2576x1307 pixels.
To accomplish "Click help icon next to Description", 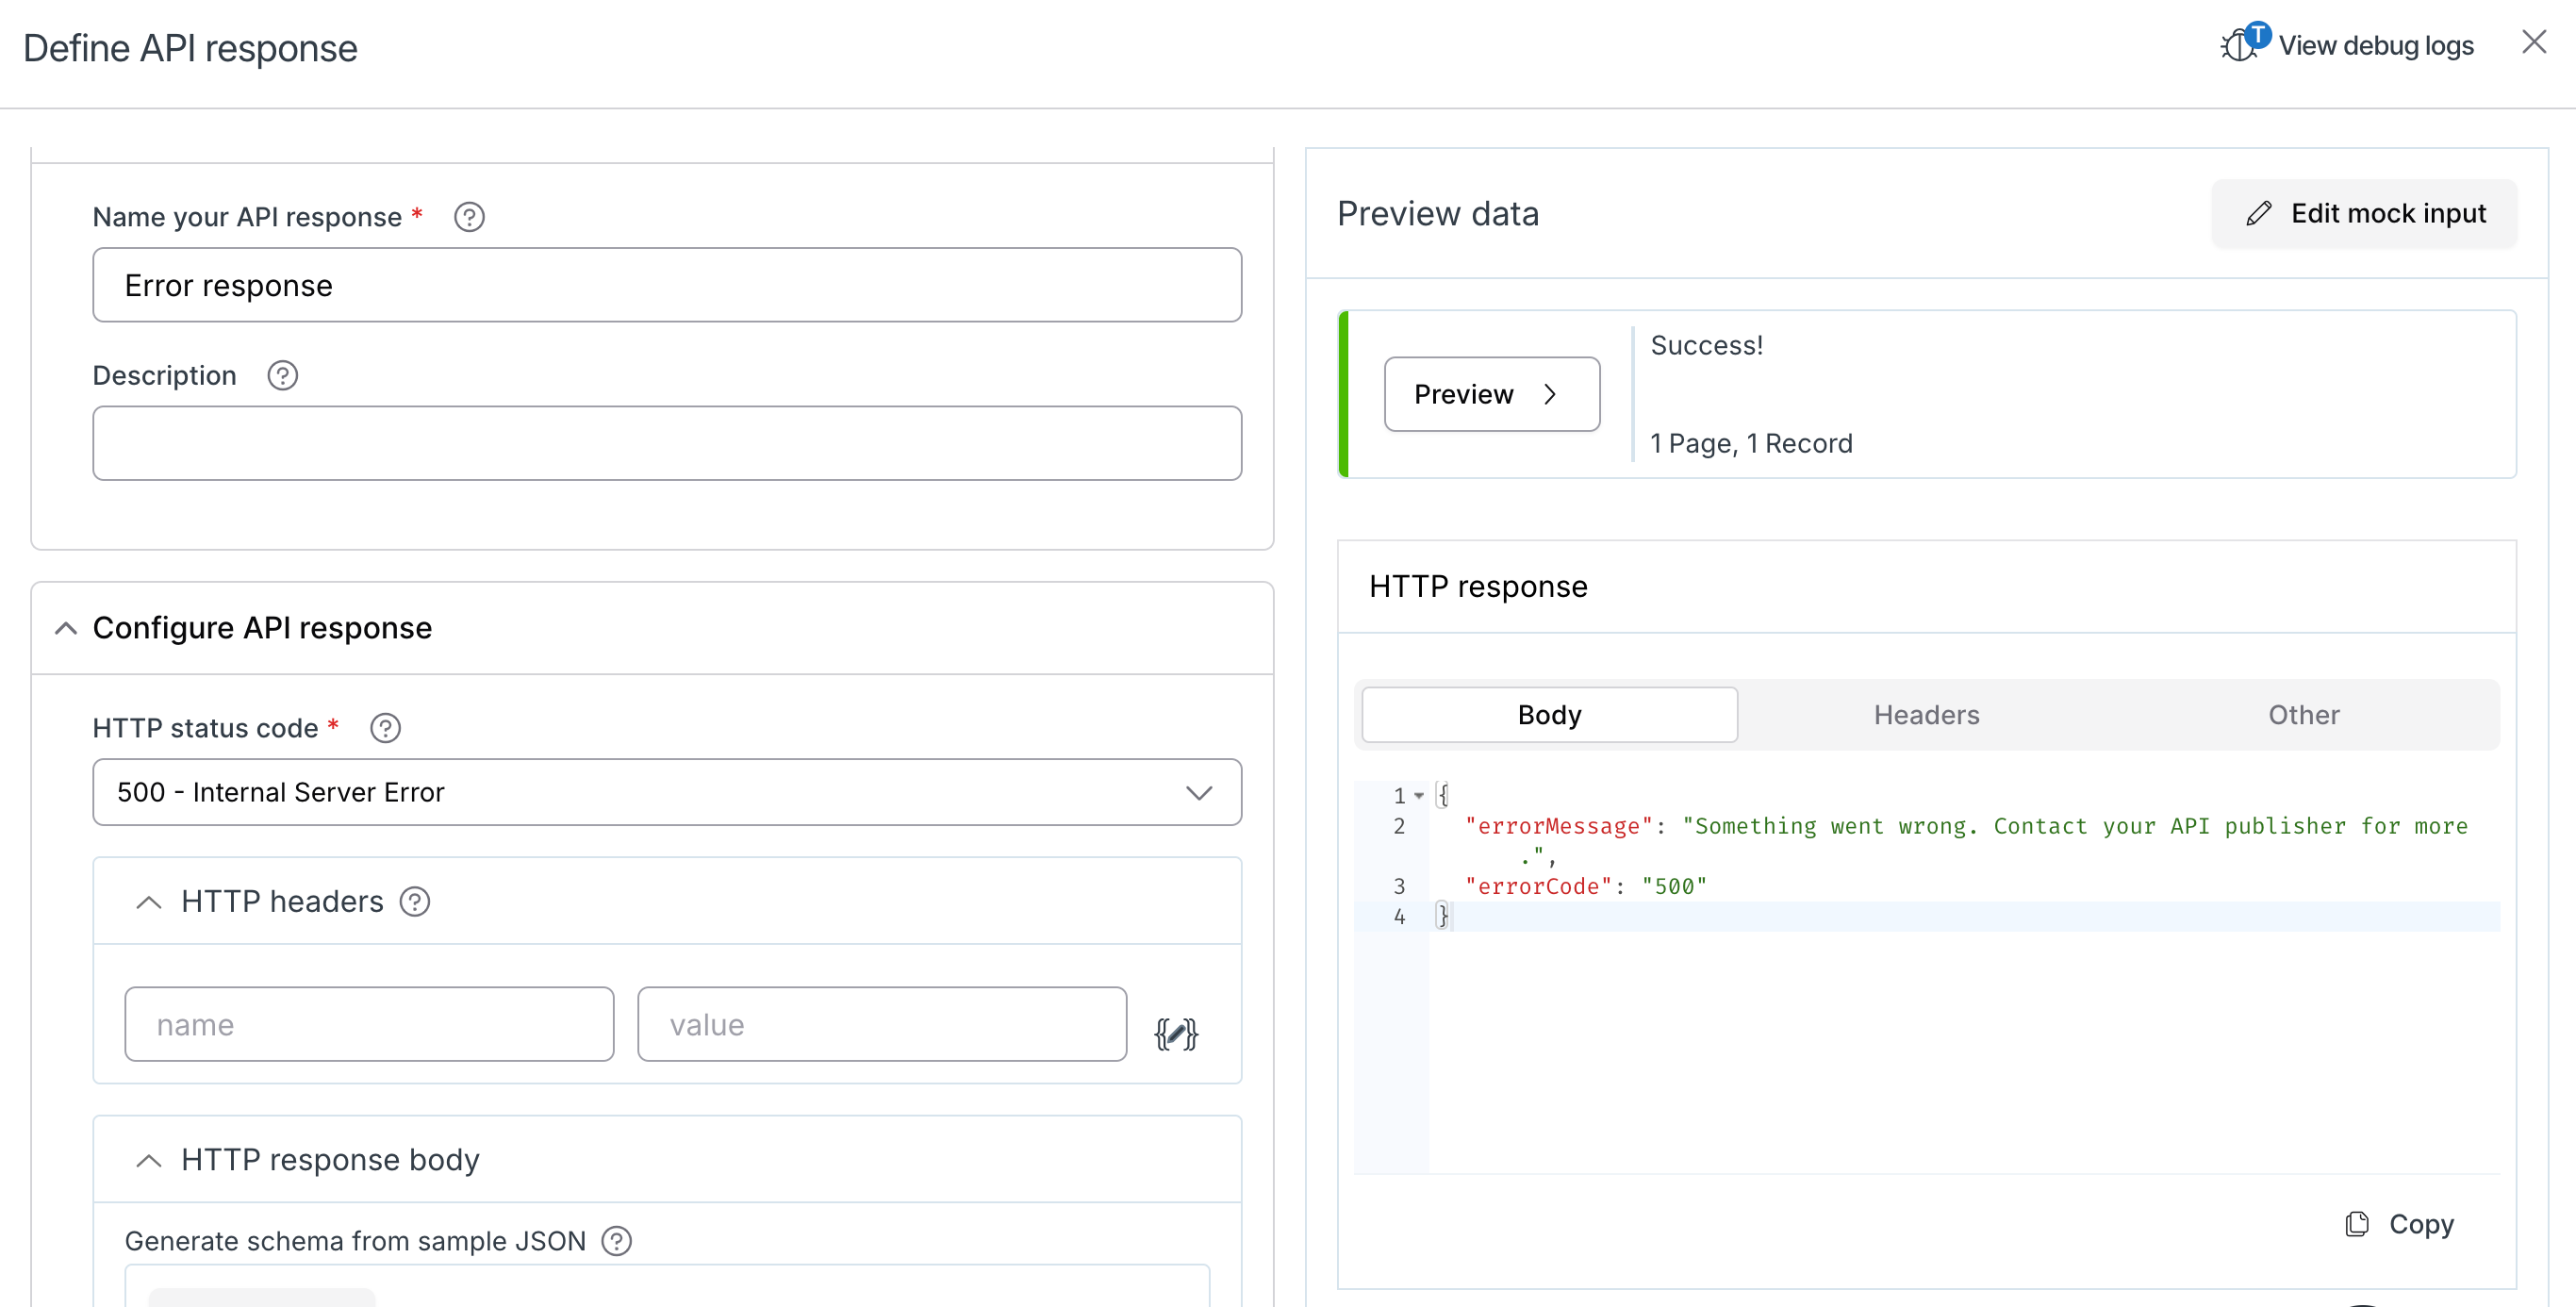I will click(x=283, y=376).
